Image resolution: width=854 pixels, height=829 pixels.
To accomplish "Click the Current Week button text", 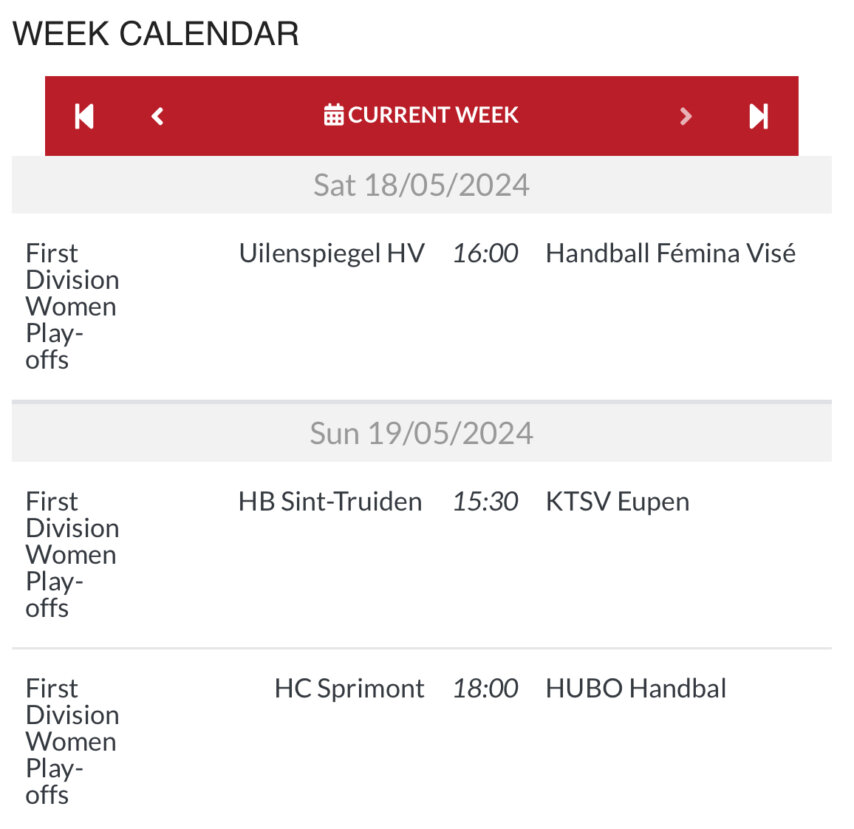I will [x=433, y=115].
